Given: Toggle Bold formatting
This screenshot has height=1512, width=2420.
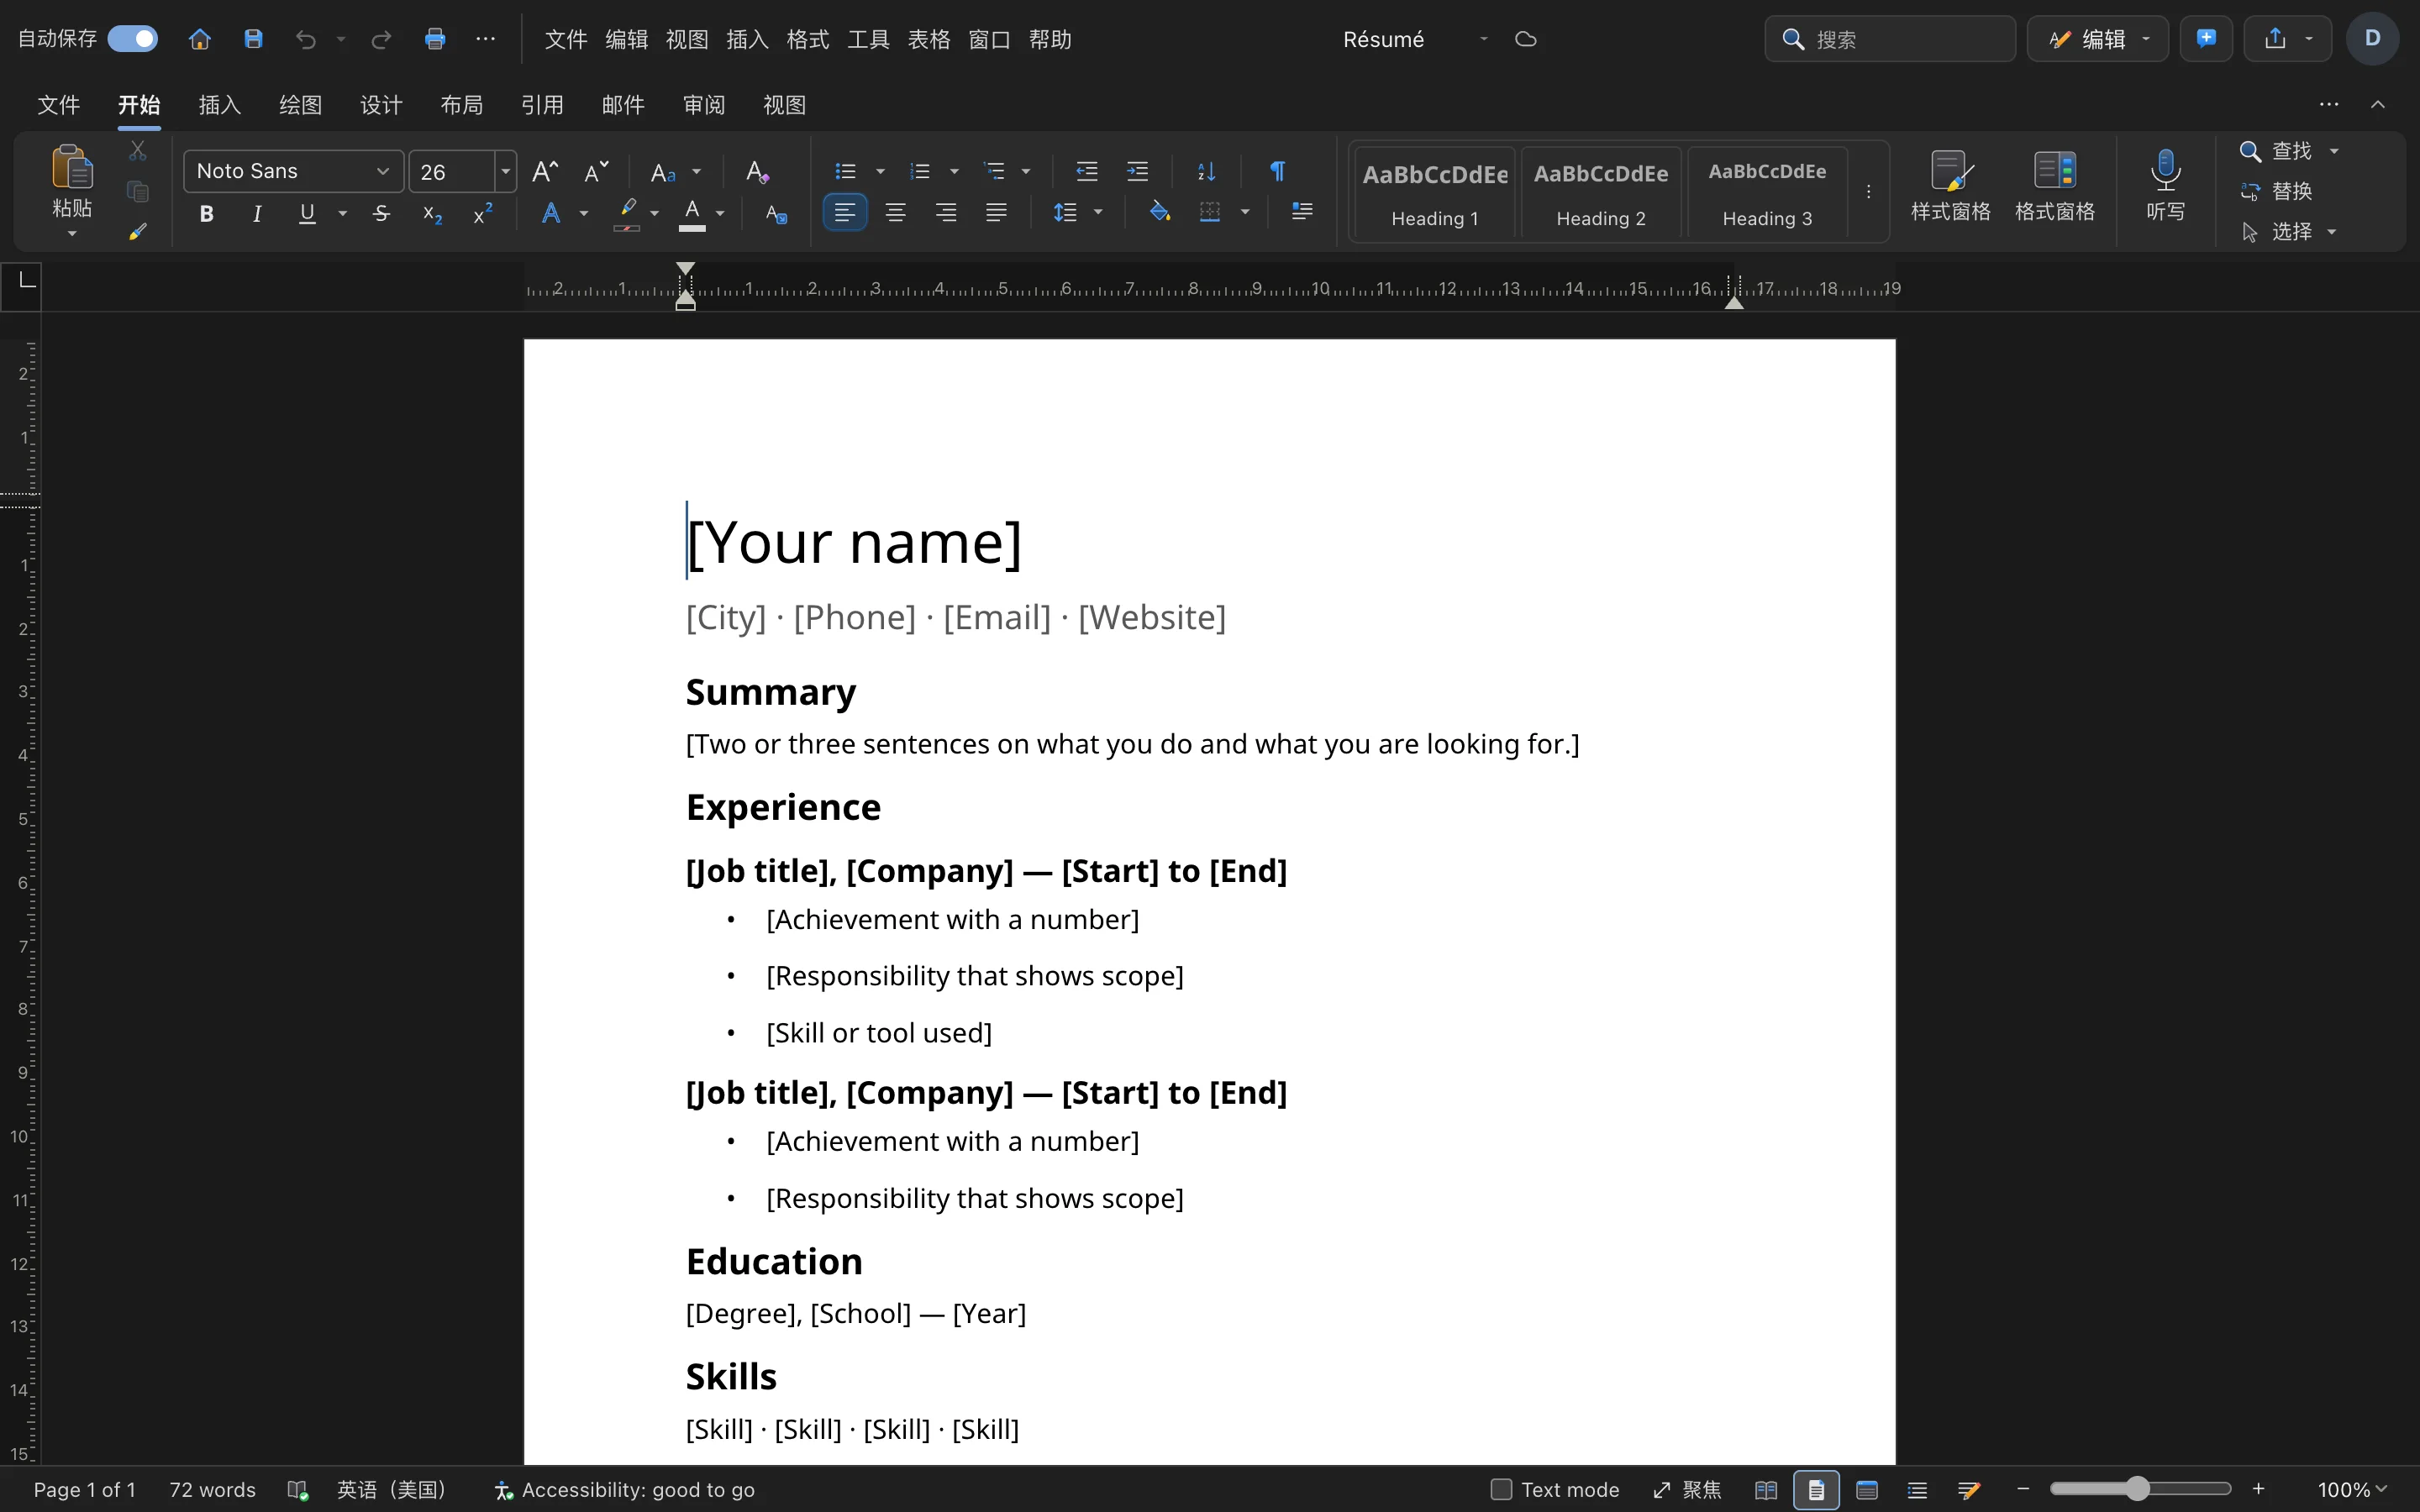Looking at the screenshot, I should (206, 213).
